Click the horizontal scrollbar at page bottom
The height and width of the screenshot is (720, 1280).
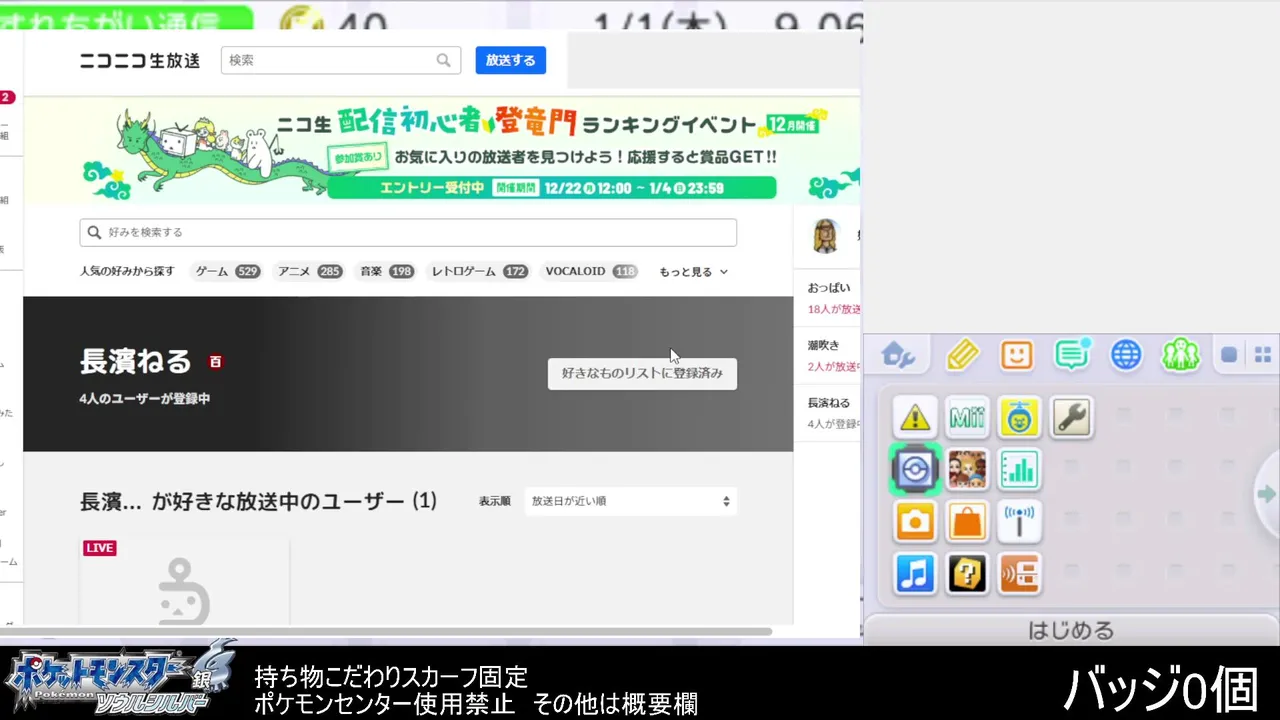click(386, 632)
